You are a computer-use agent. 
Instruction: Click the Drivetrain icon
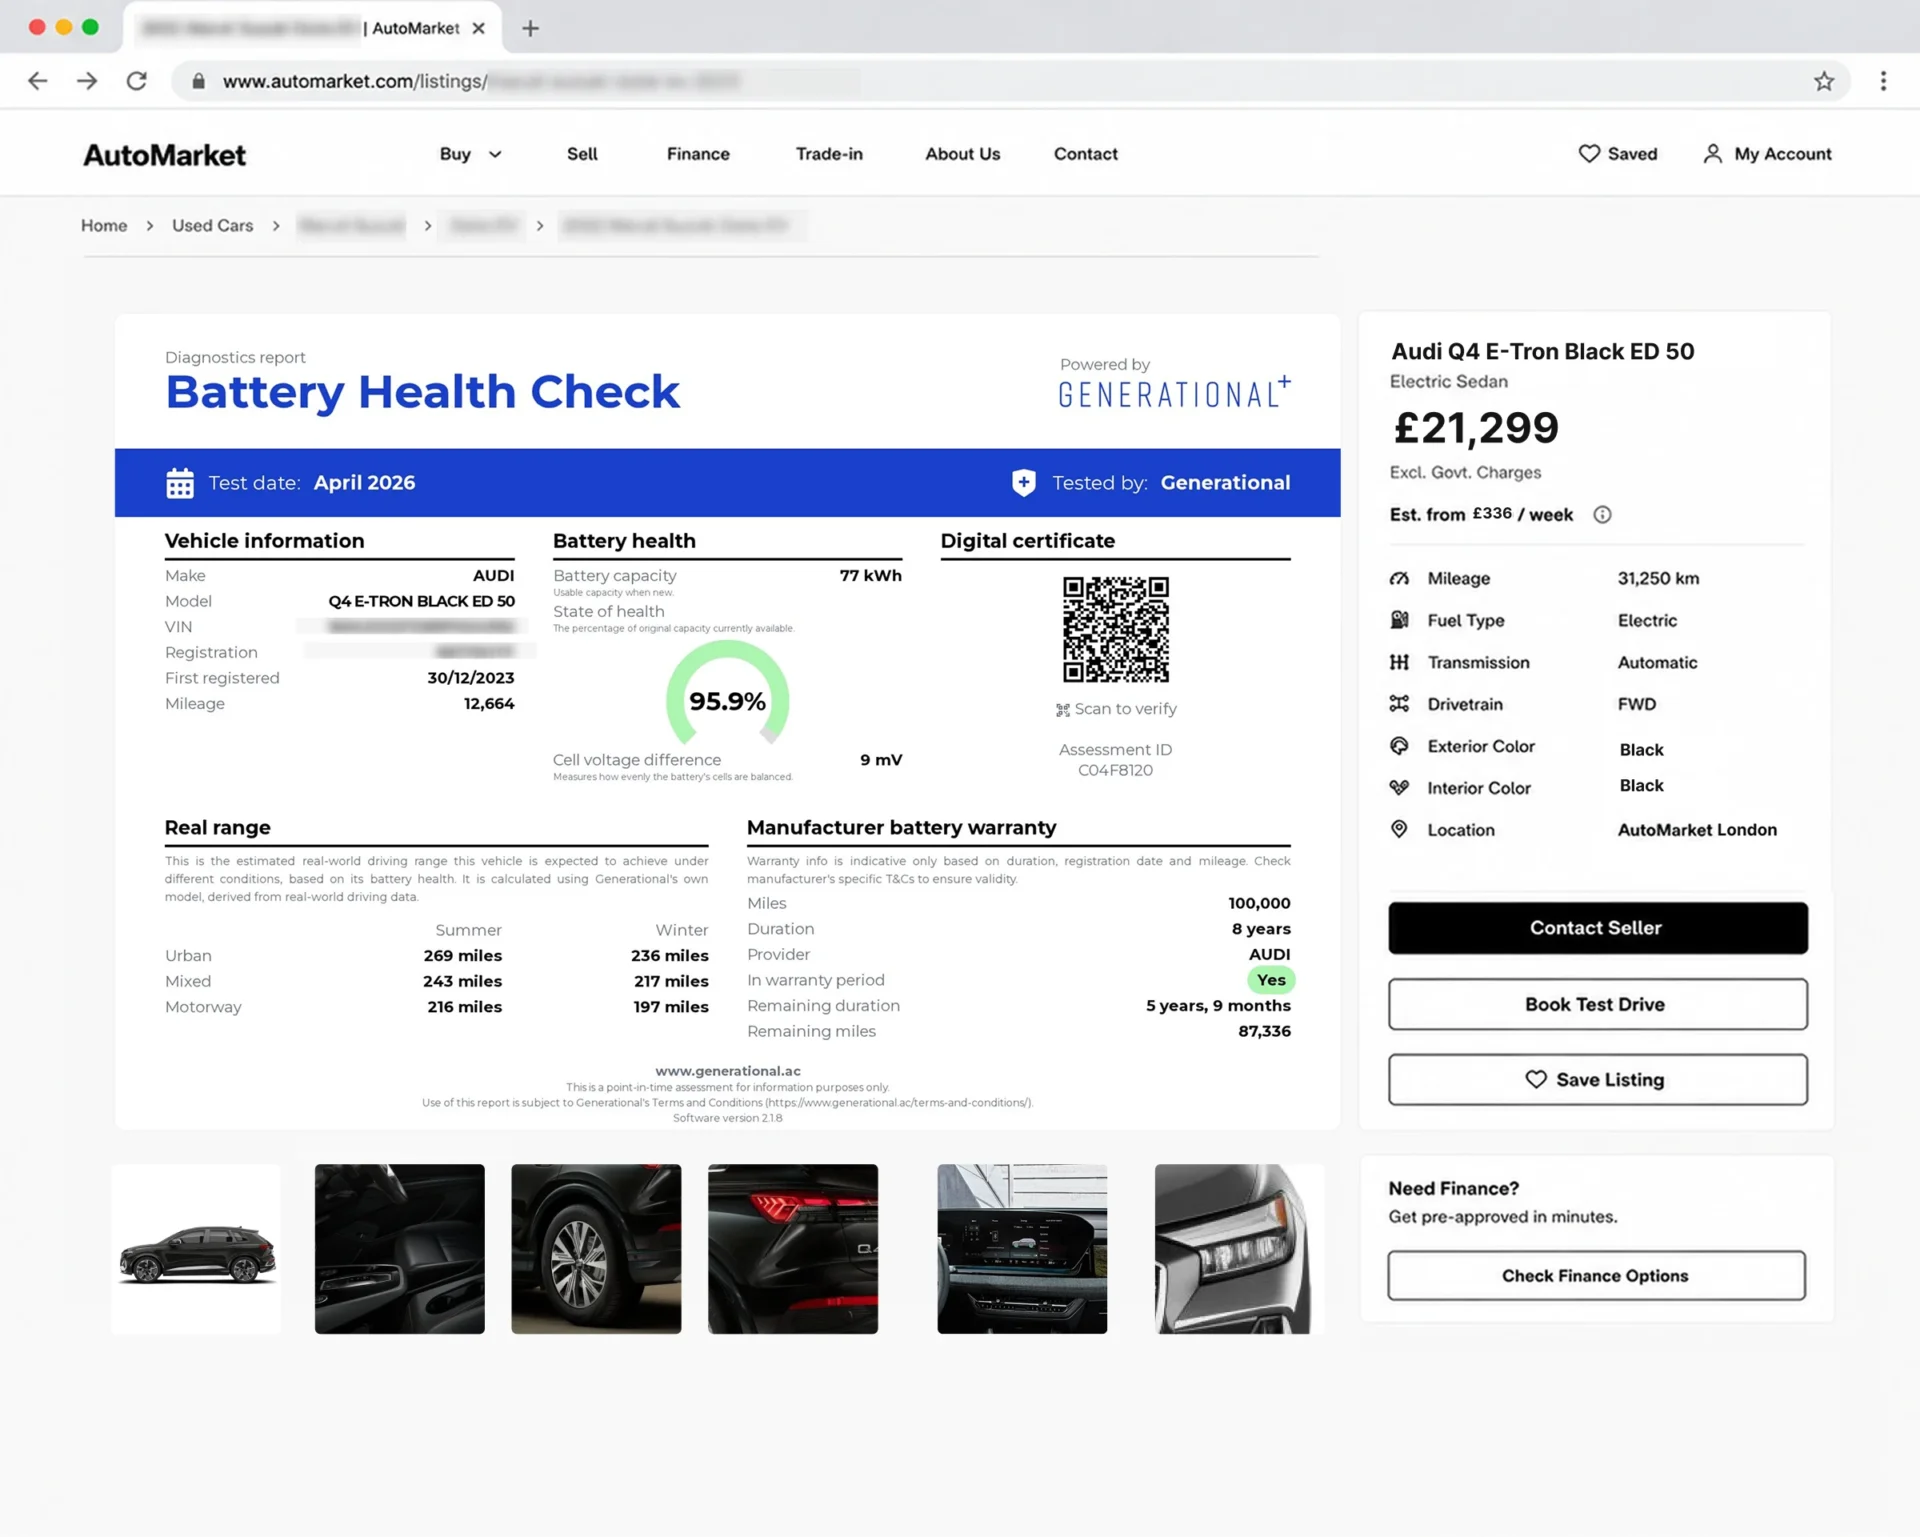click(1399, 704)
